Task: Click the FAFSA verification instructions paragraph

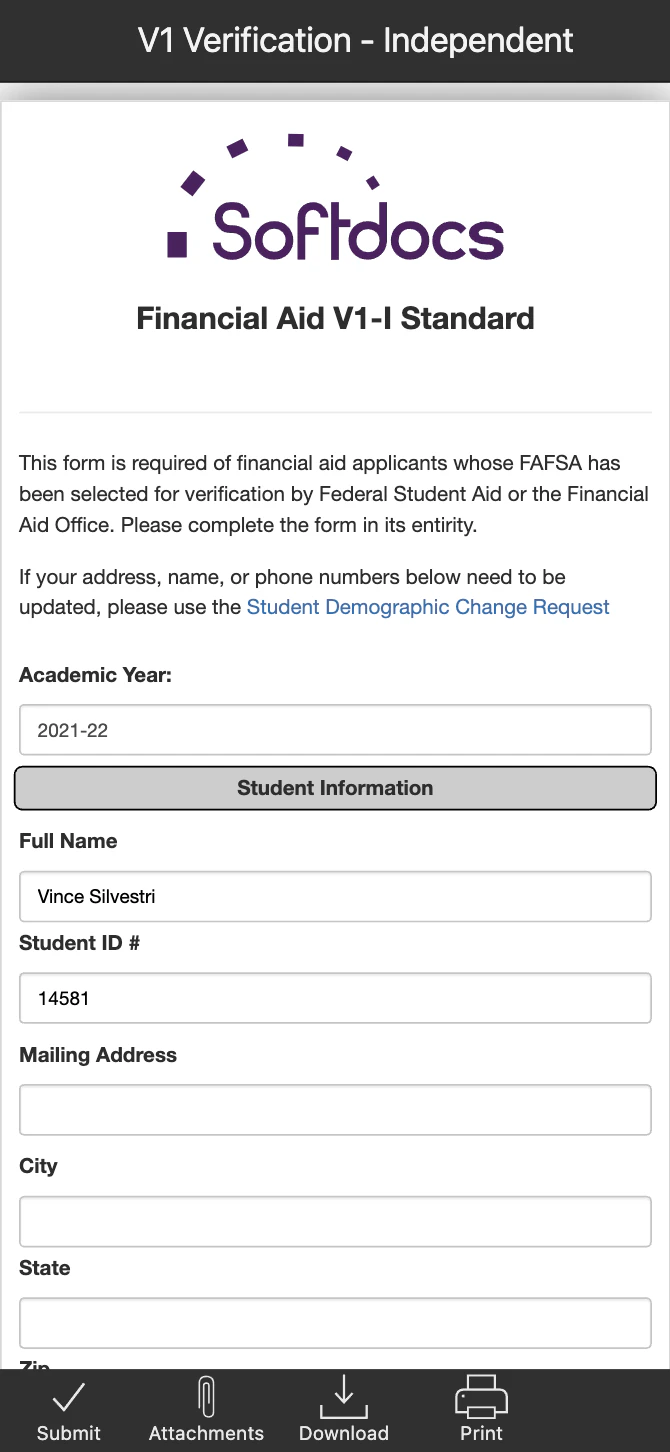Action: pos(334,494)
